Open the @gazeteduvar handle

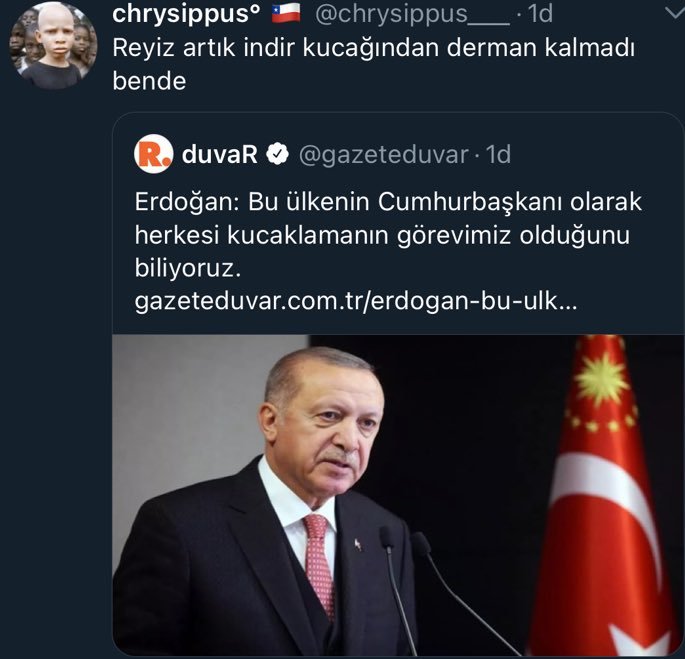pos(383,155)
